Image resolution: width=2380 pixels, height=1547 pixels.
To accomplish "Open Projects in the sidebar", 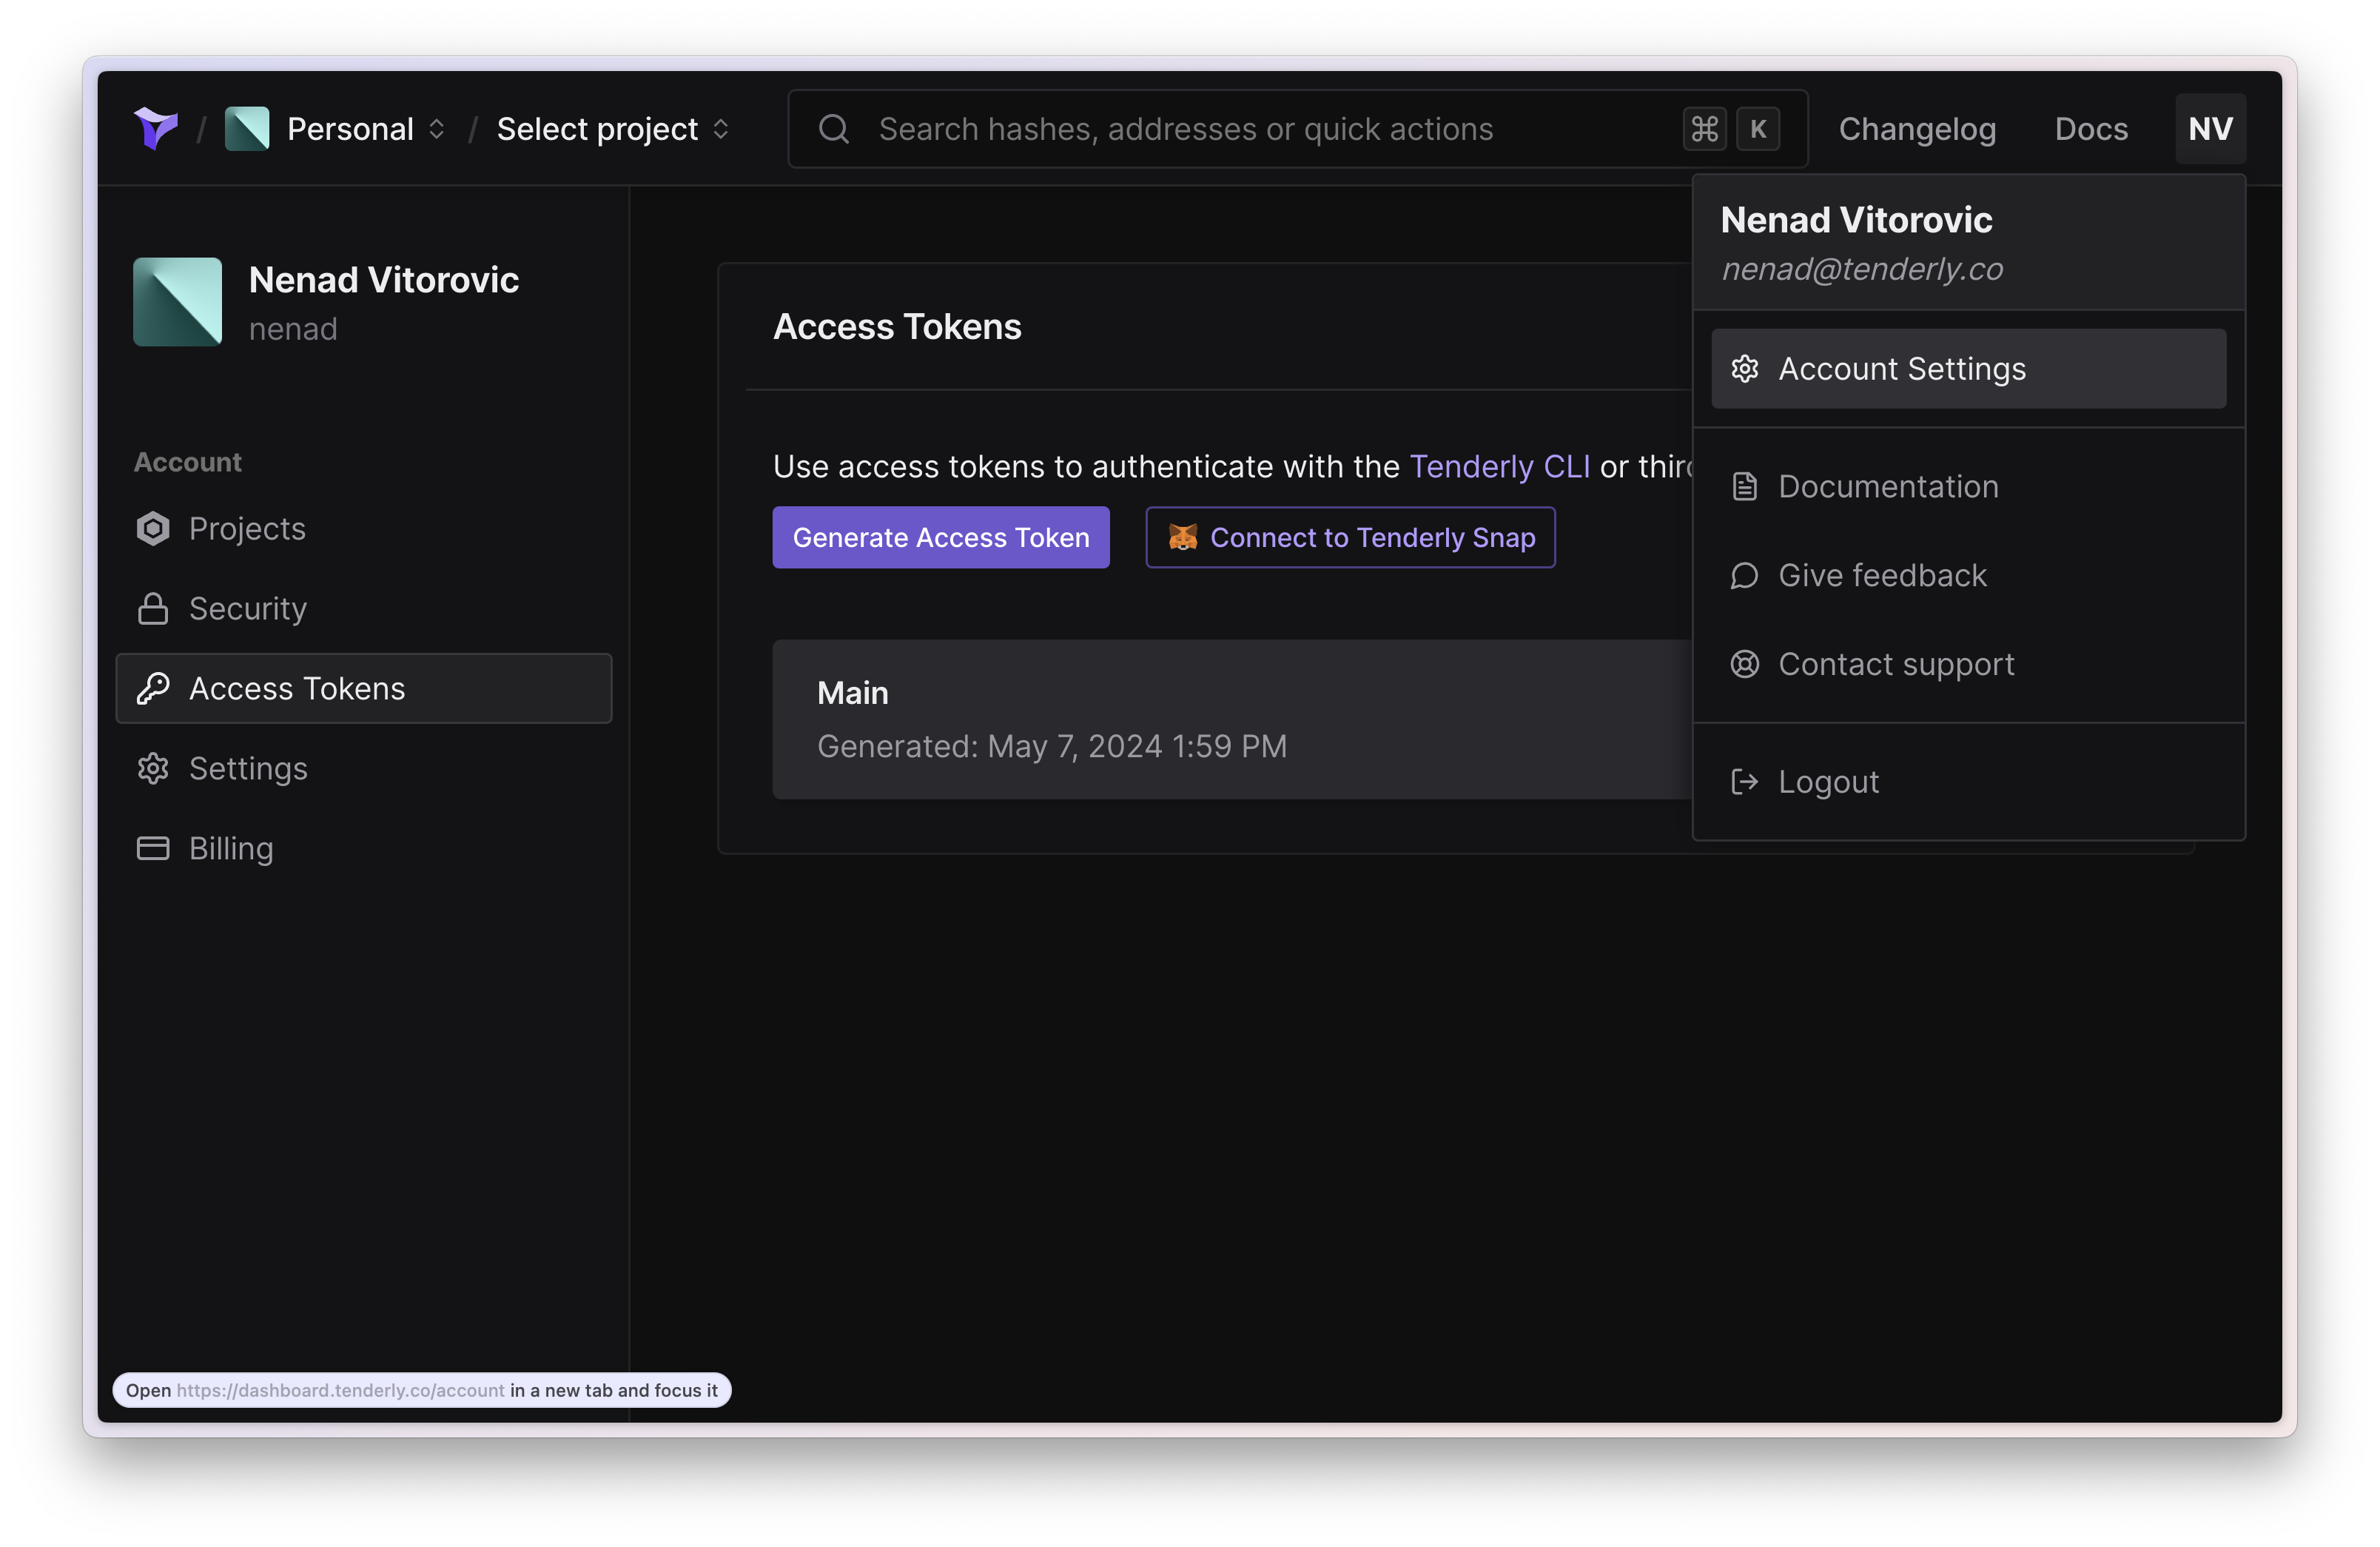I will 364,528.
